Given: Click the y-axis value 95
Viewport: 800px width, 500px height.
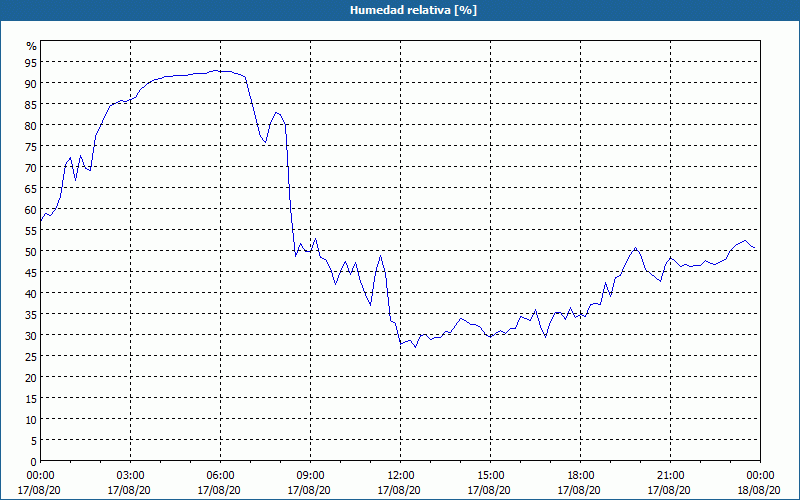Looking at the screenshot, I should pos(32,62).
